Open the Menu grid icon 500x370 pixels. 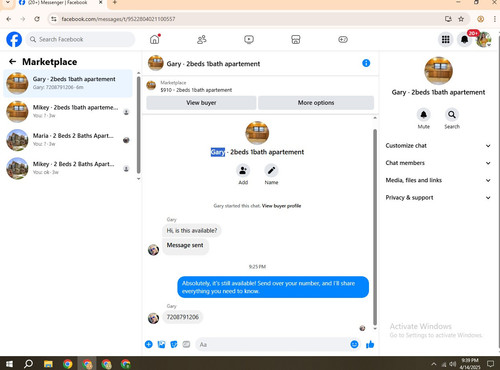tap(446, 39)
